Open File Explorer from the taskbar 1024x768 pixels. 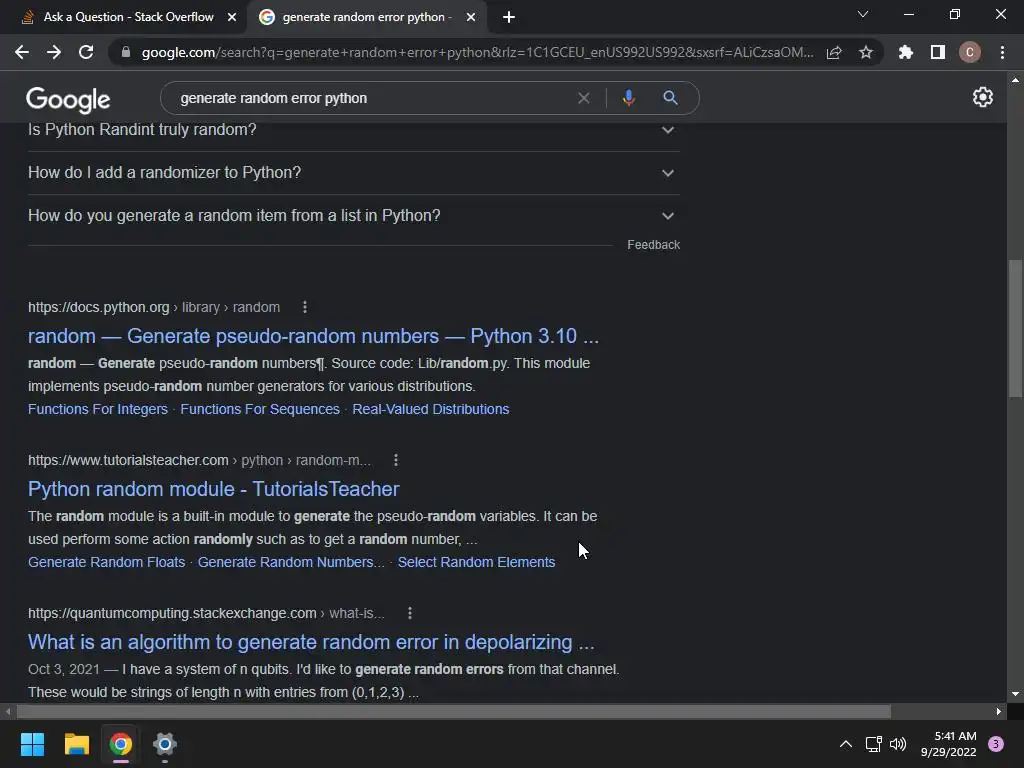click(76, 744)
